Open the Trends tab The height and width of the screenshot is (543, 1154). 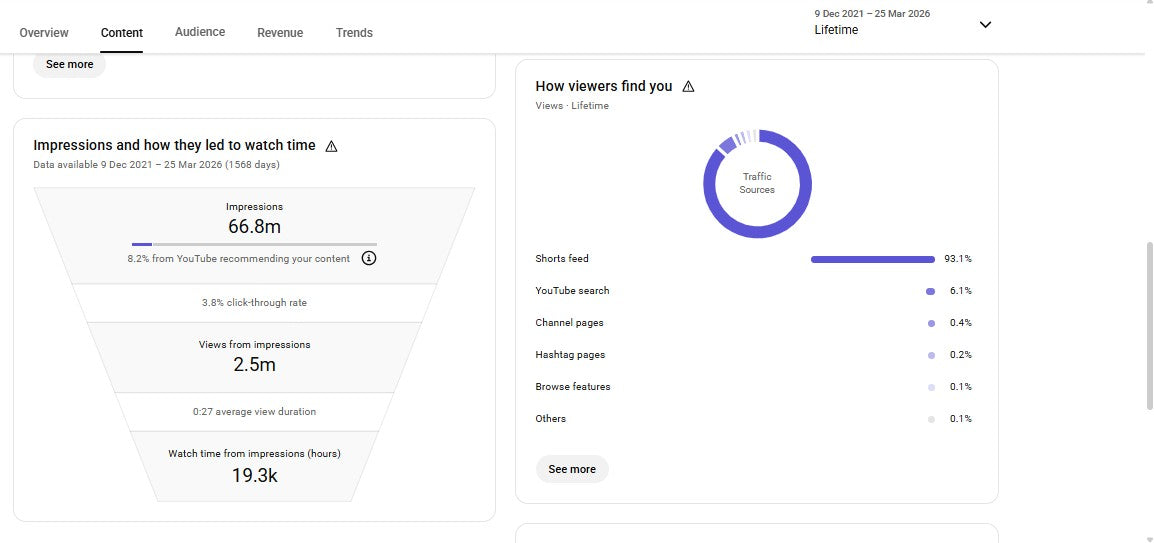tap(354, 32)
